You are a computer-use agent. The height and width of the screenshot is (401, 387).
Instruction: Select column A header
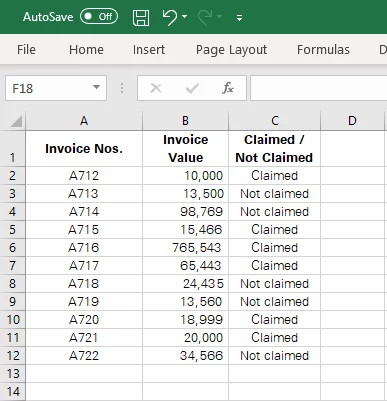tap(84, 121)
